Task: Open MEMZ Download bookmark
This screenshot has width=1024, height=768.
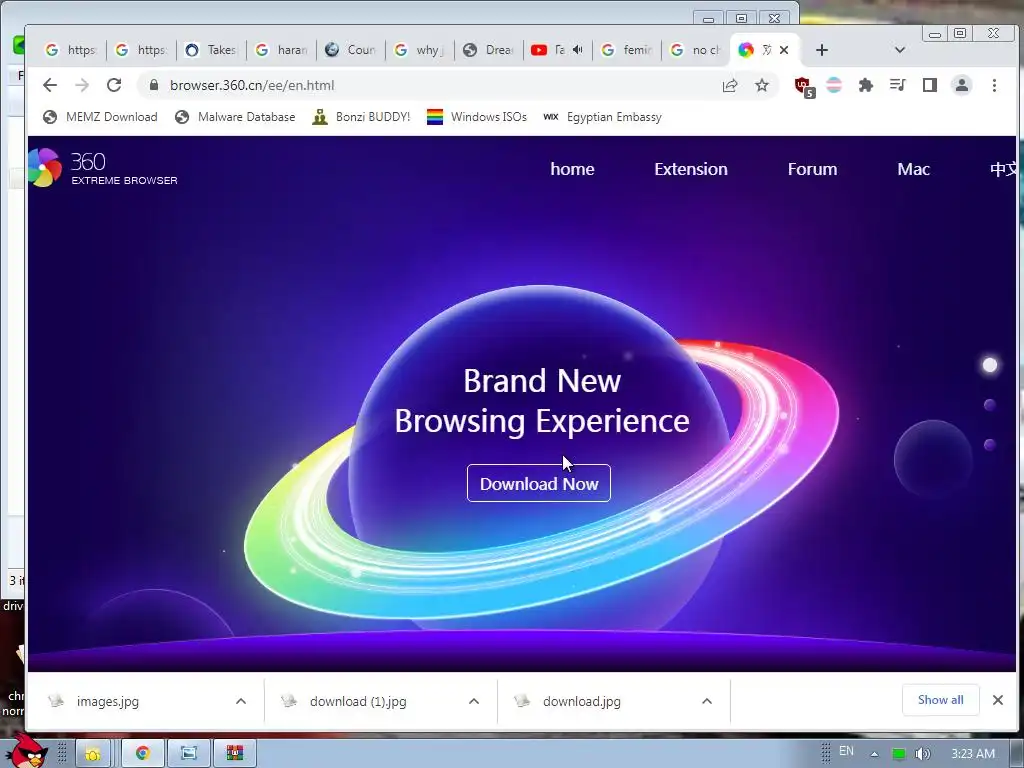Action: coord(100,117)
